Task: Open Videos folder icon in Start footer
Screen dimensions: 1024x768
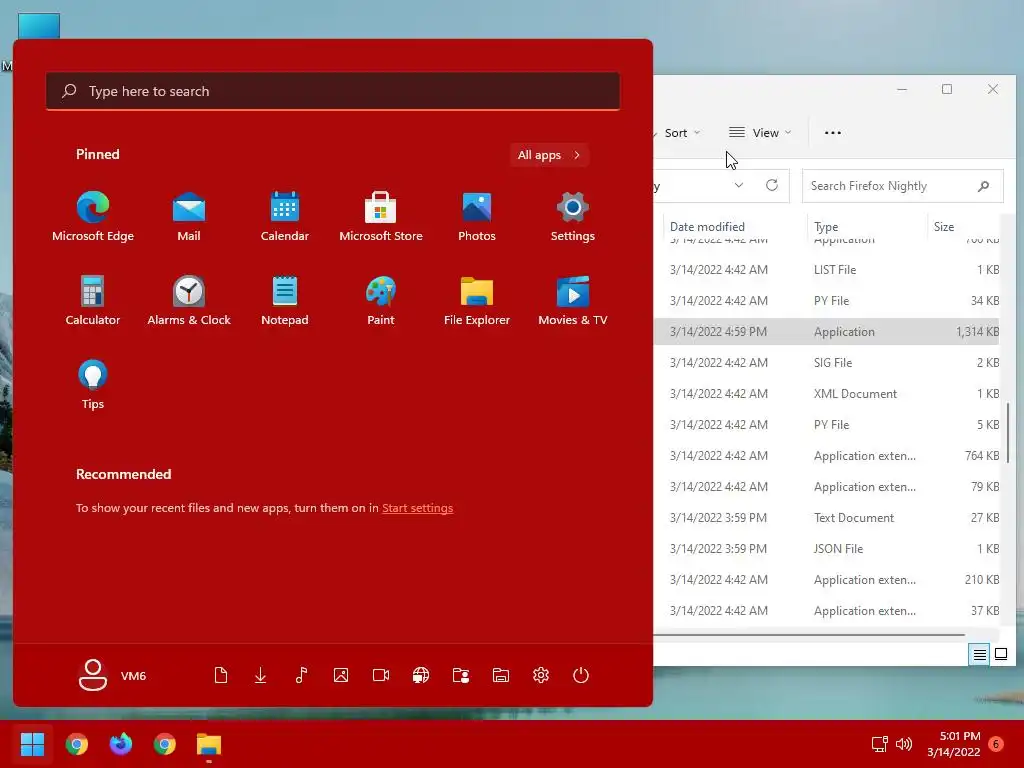Action: [381, 675]
